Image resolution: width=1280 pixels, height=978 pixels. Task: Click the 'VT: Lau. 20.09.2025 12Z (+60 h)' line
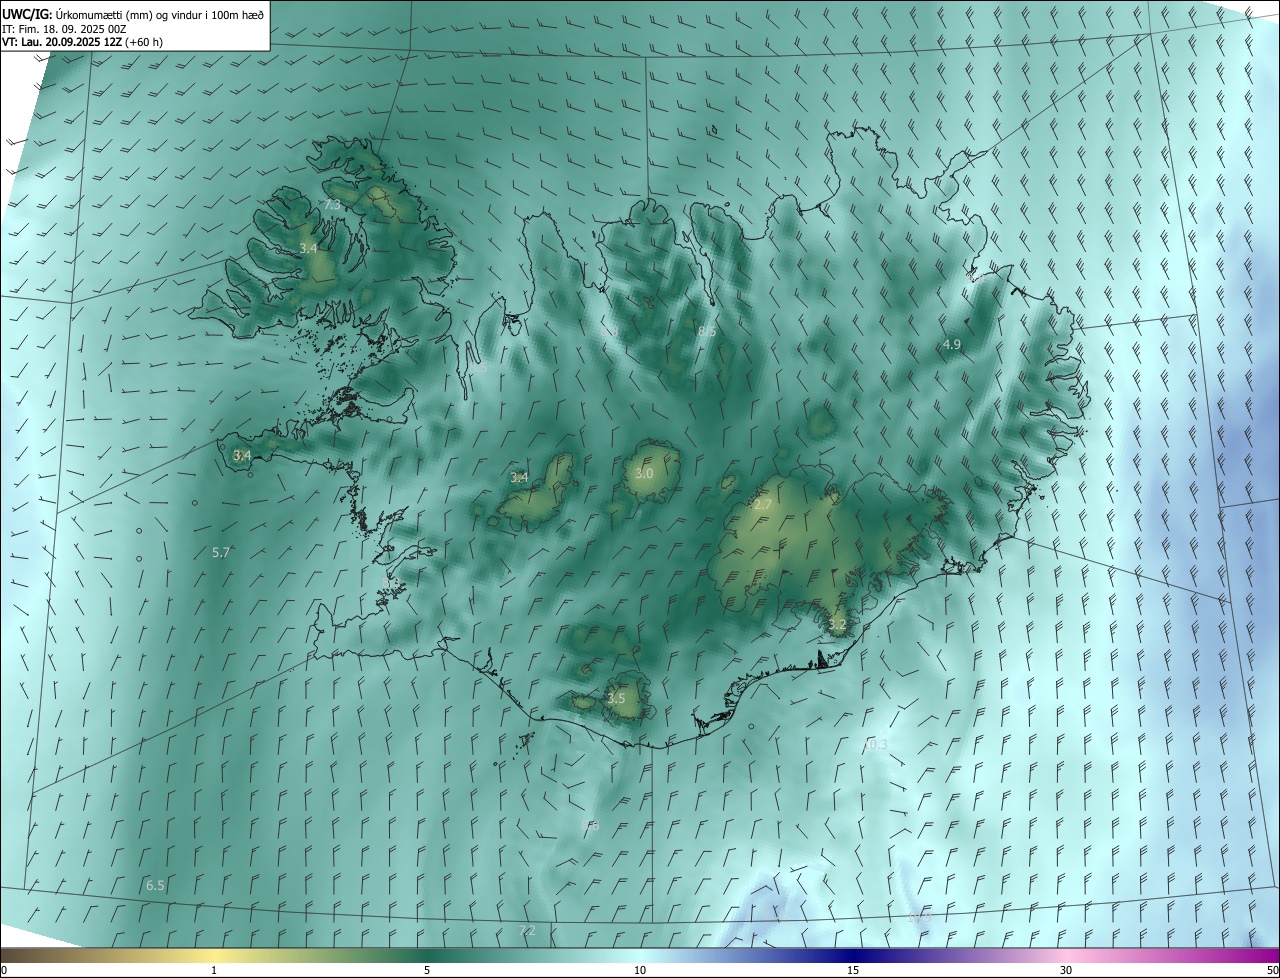pyautogui.click(x=83, y=42)
